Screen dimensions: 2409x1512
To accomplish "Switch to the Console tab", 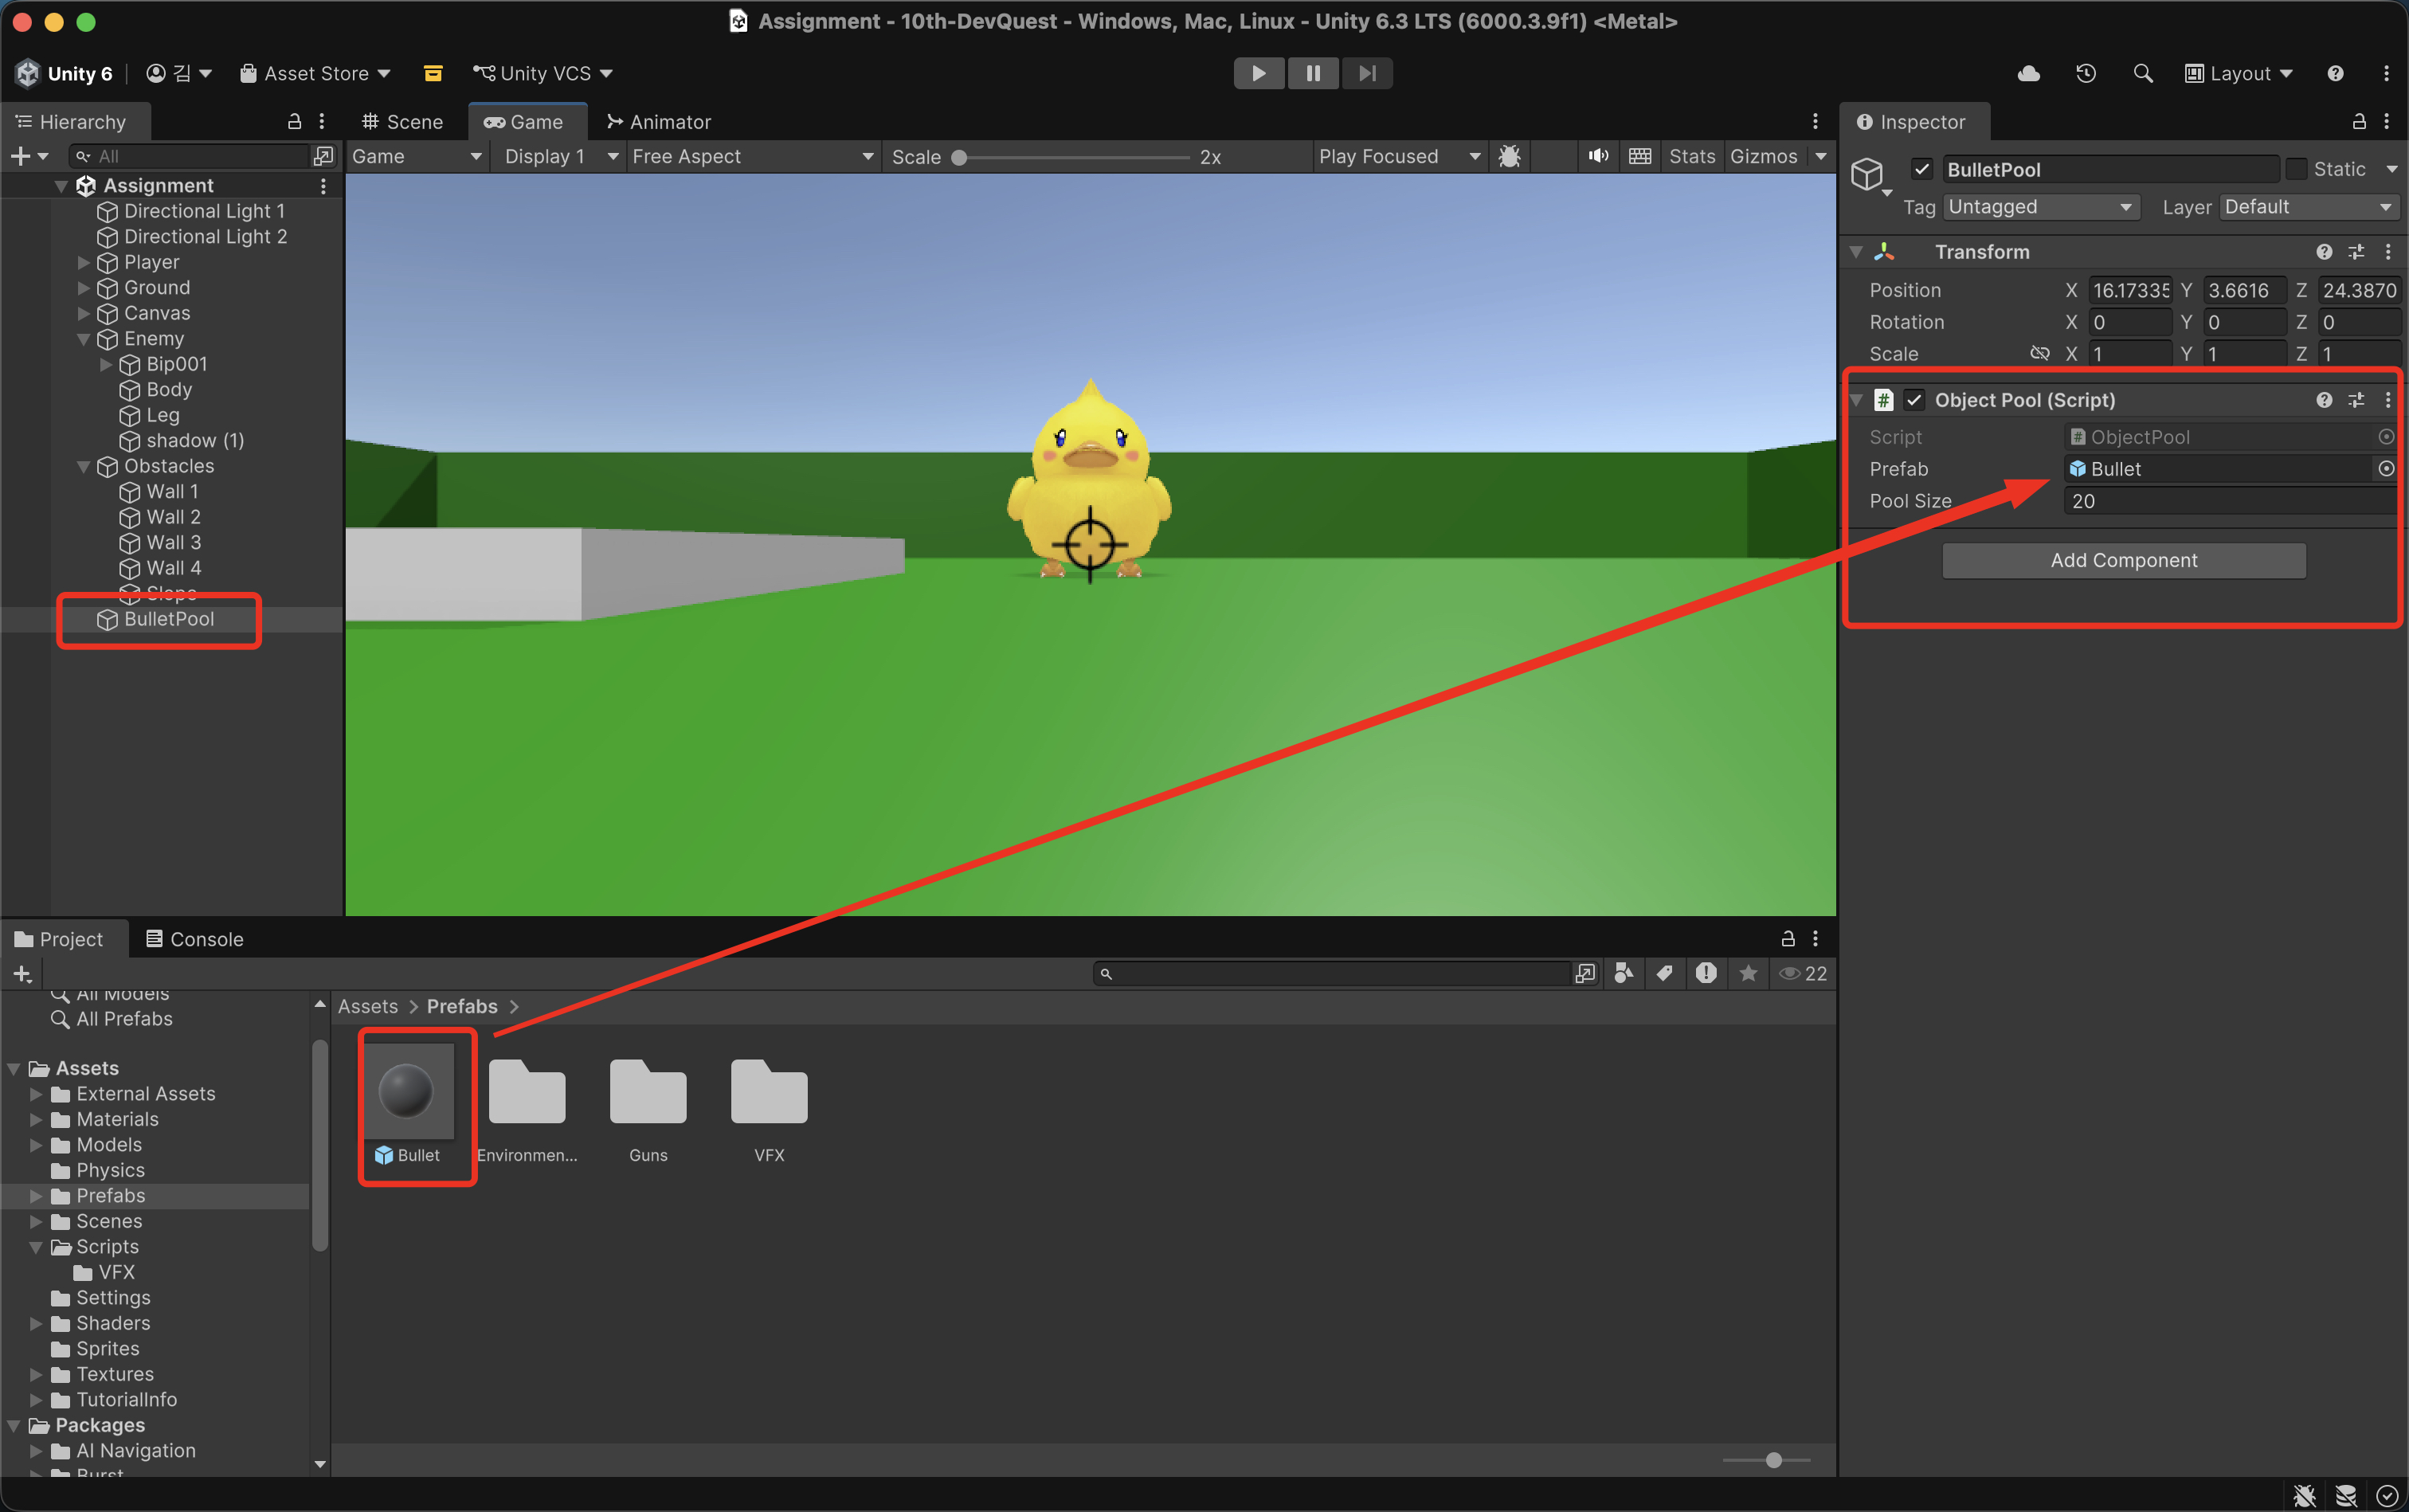I will point(195,939).
